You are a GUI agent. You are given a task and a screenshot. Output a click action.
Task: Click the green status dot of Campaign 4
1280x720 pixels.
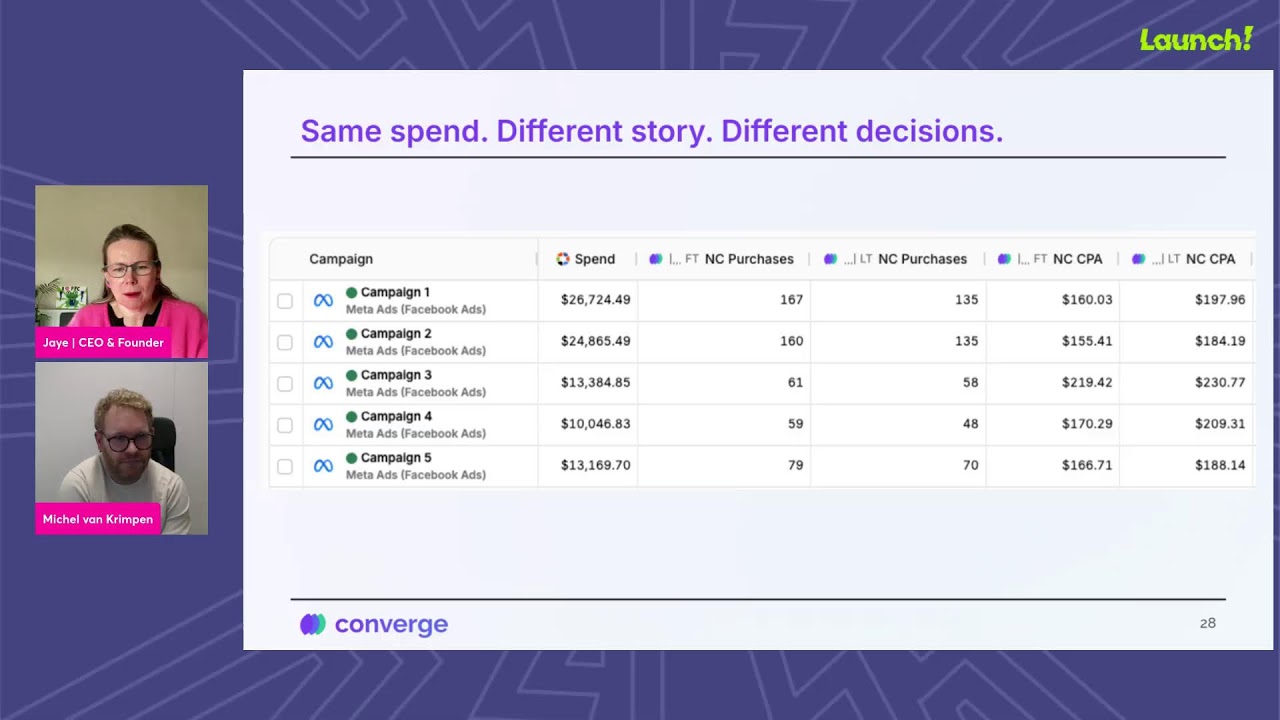click(x=351, y=417)
